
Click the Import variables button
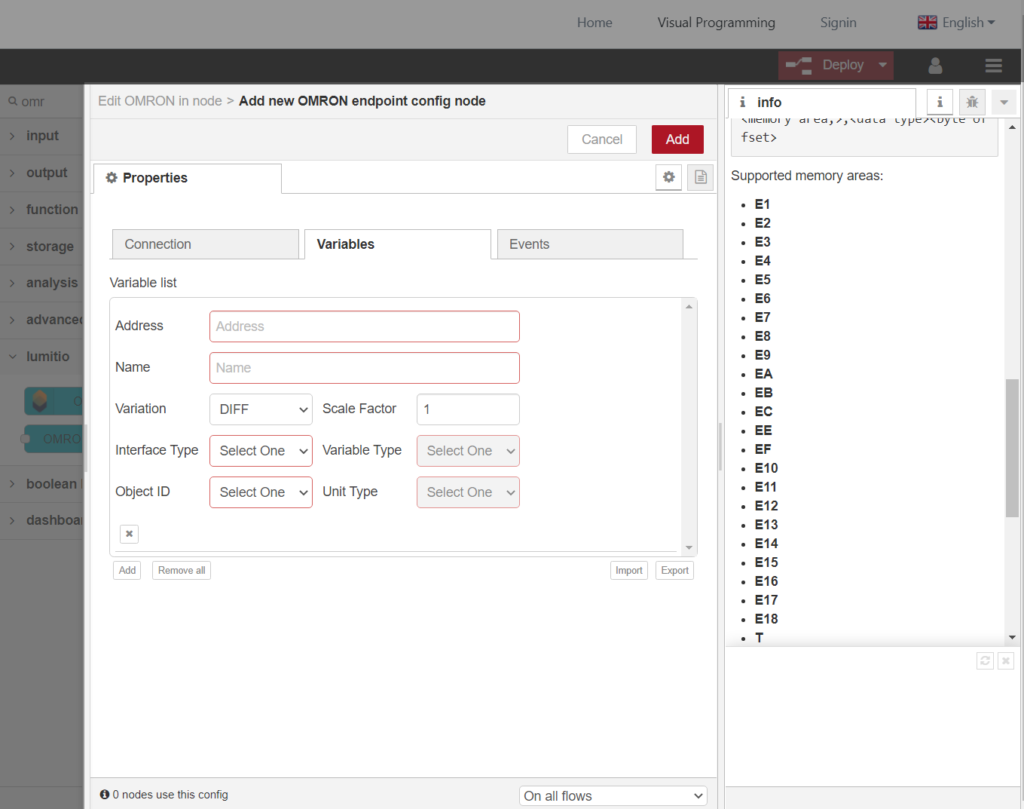[x=628, y=570]
